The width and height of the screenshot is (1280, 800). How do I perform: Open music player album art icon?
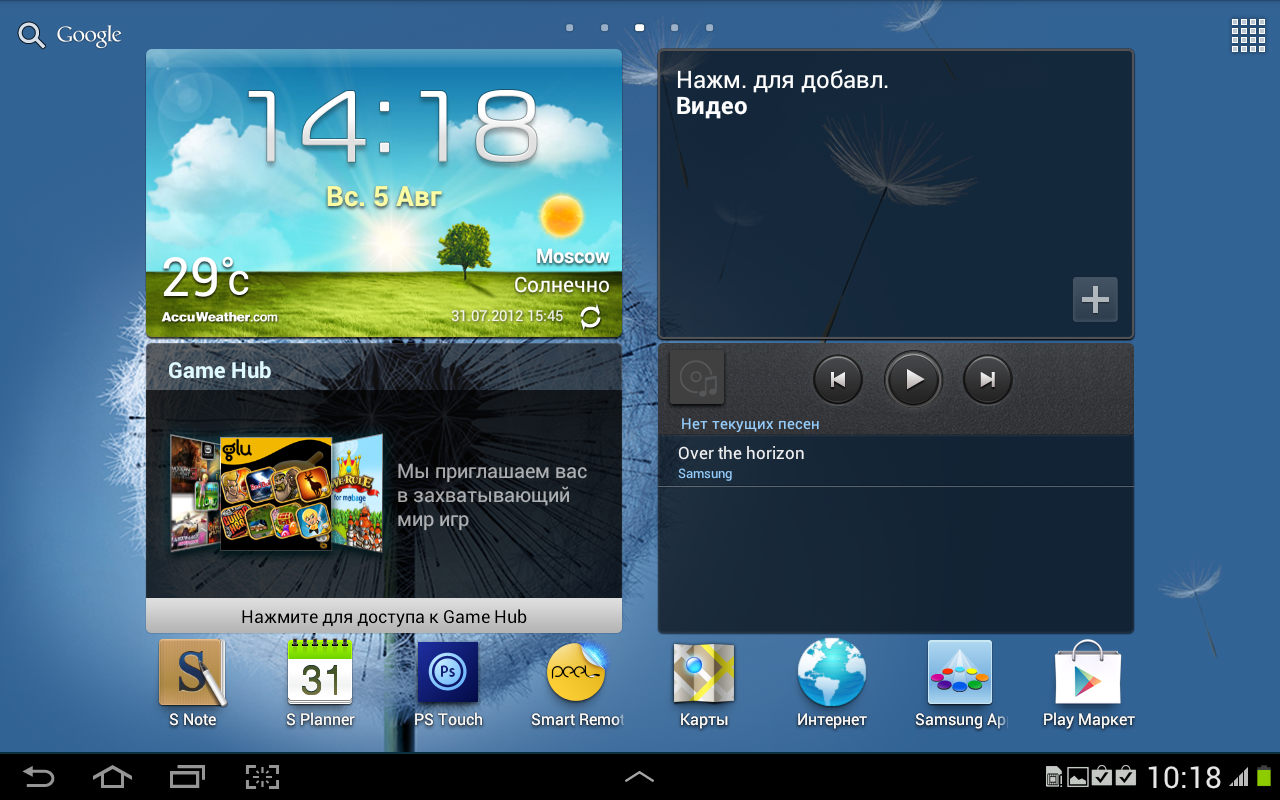[697, 378]
